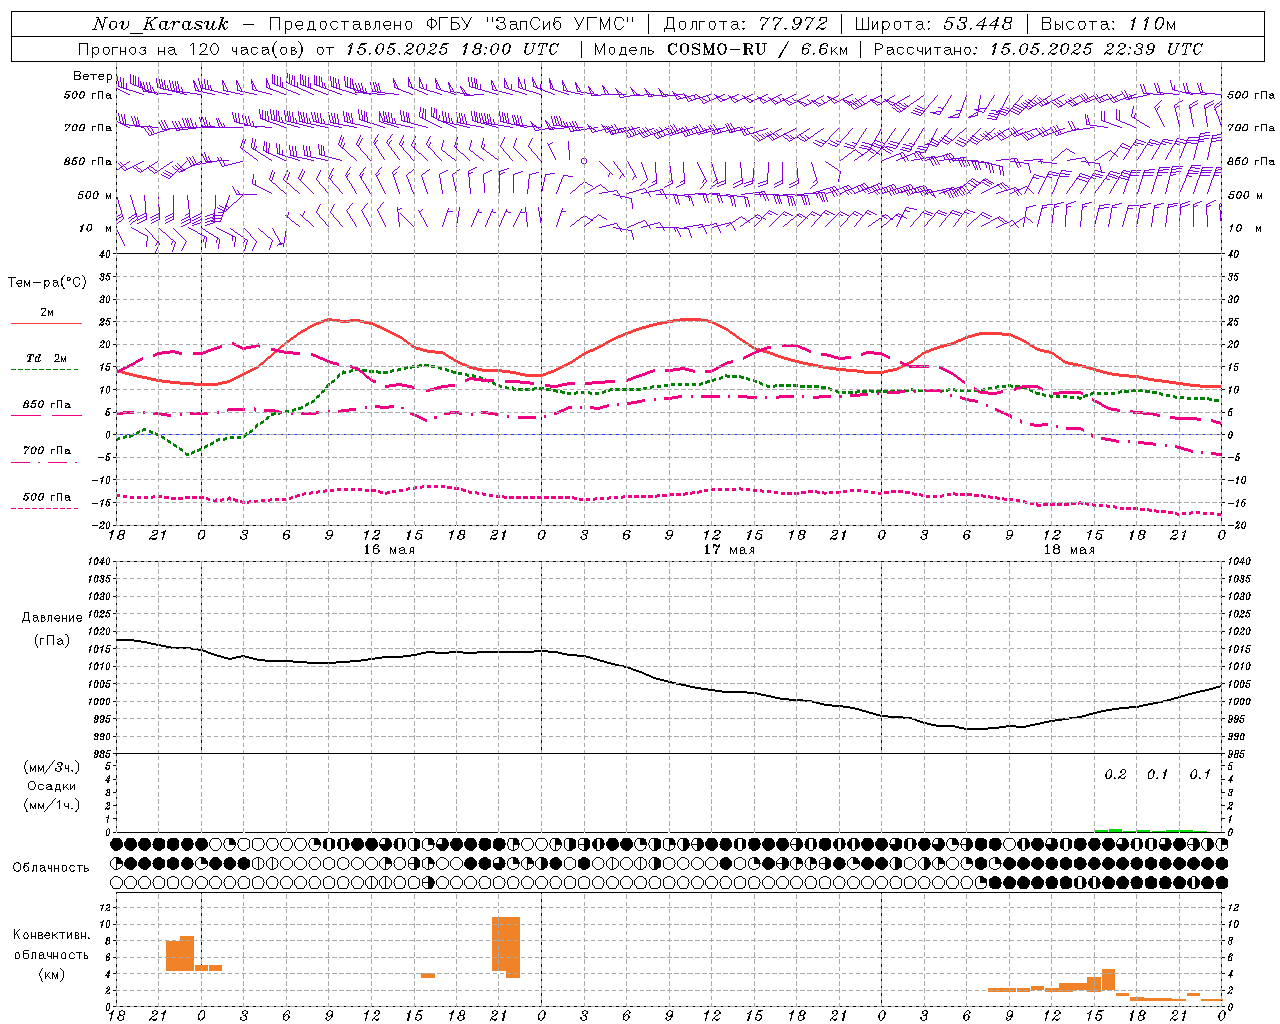1280x1024 pixels.
Task: Click the "500 гПа" dotted temperature legend entry
Action: tap(47, 497)
